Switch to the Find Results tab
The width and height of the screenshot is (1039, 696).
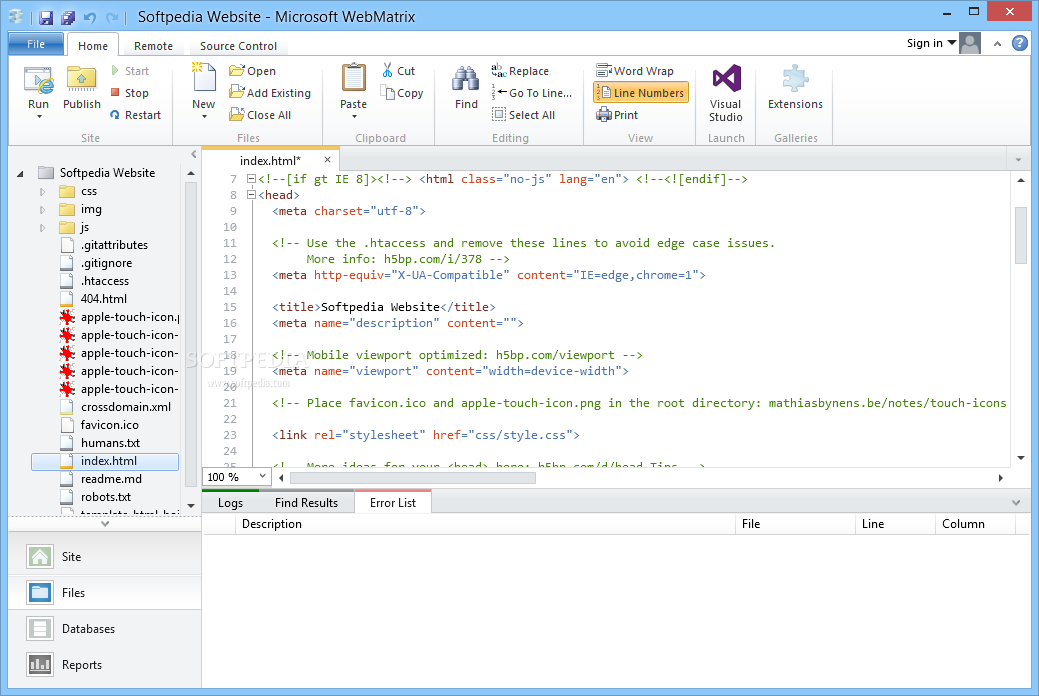coord(306,502)
